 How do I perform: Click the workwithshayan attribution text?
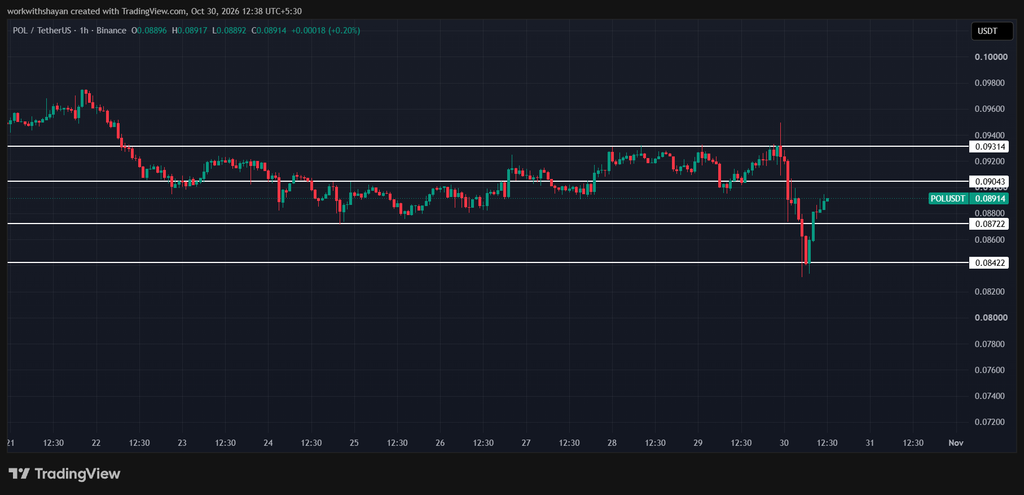155,10
